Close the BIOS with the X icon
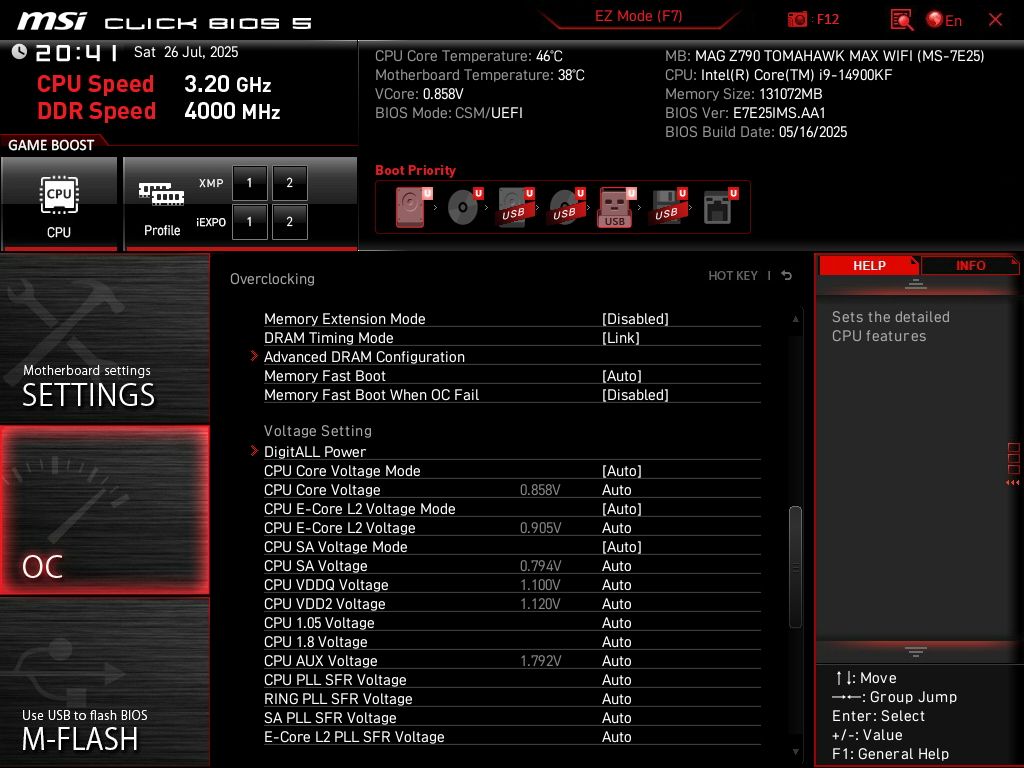 [995, 20]
